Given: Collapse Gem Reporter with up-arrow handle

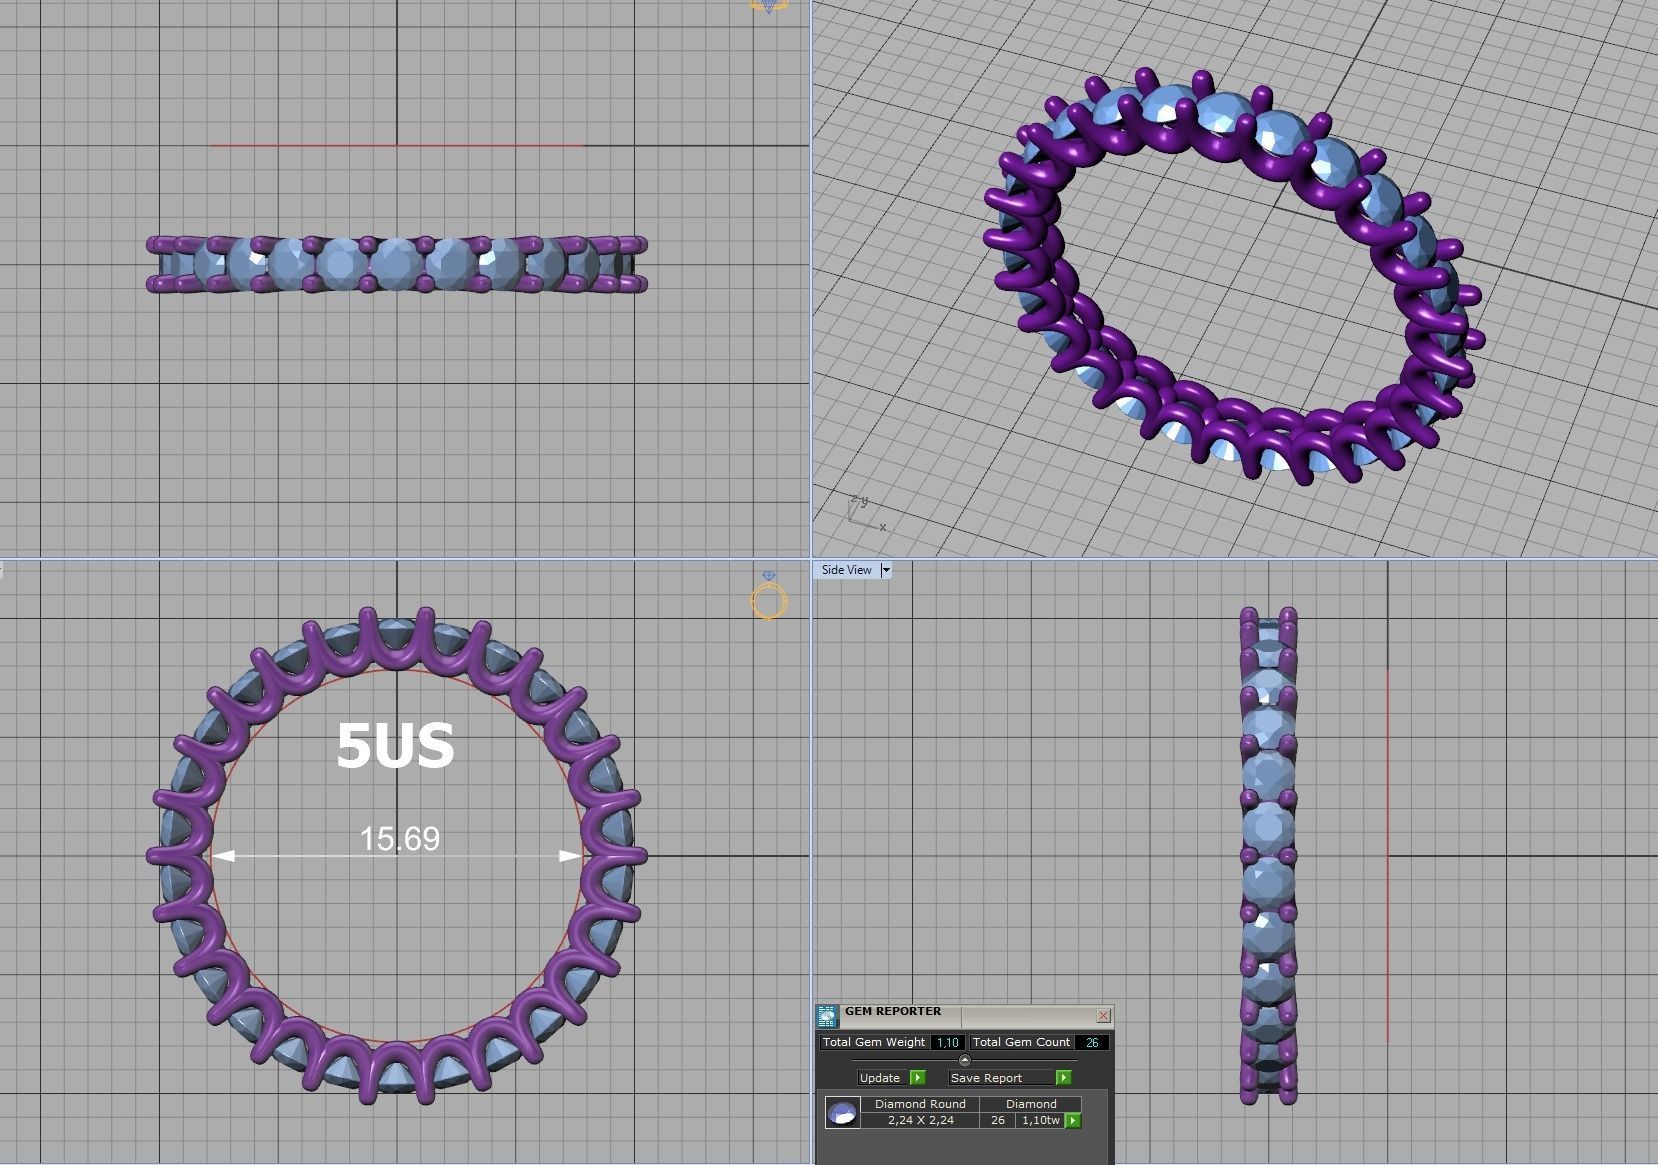Looking at the screenshot, I should [x=964, y=1060].
